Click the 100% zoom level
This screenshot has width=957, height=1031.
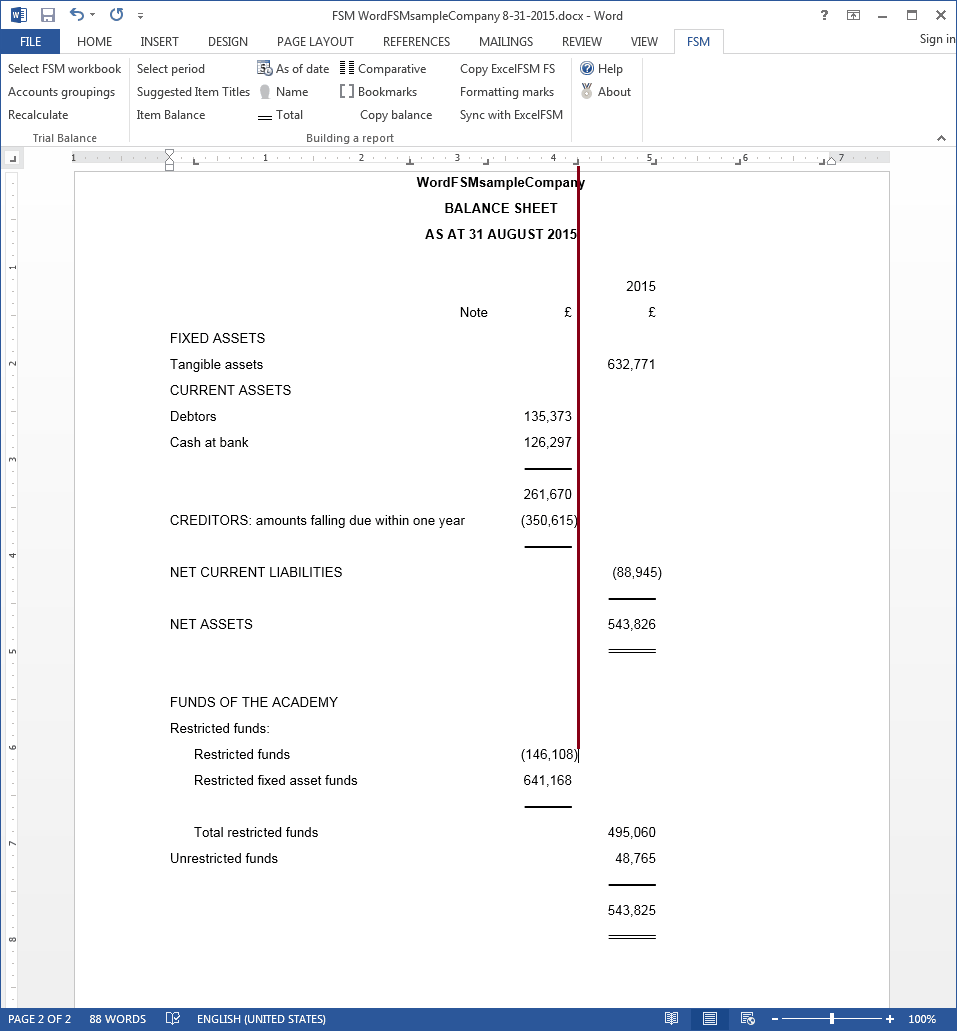point(921,1019)
